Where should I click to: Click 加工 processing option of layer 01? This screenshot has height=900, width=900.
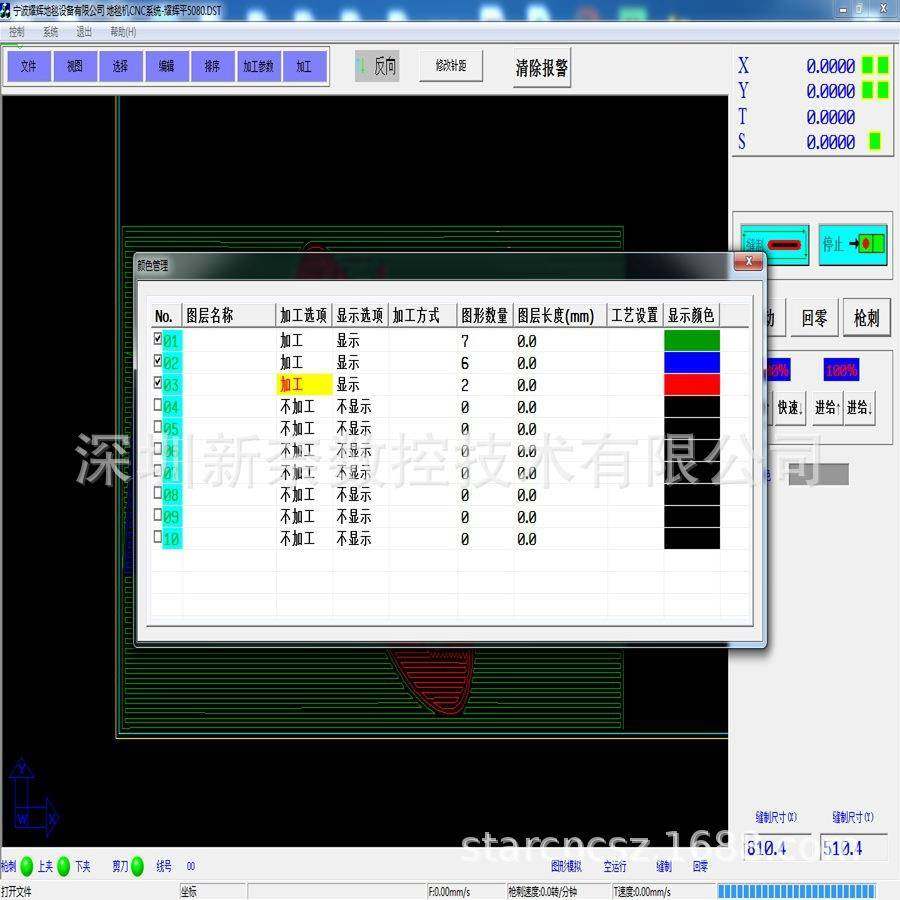tap(292, 341)
